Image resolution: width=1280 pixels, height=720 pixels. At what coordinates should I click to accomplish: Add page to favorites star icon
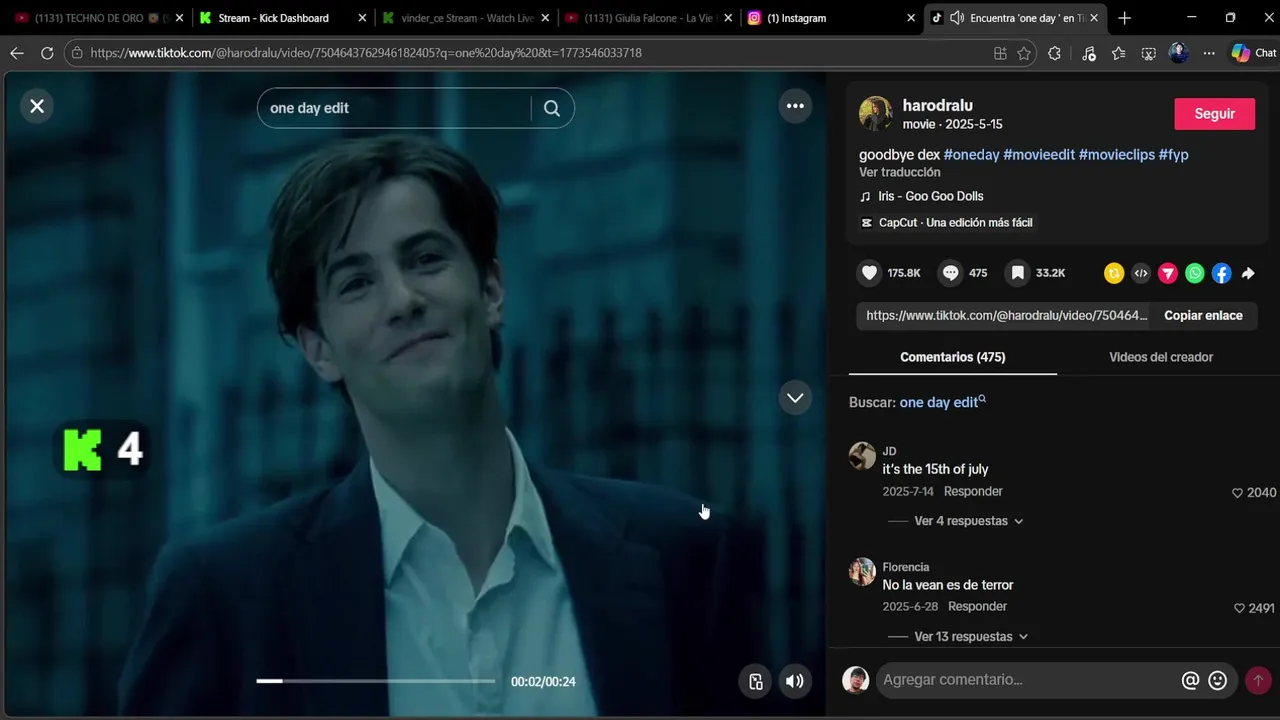point(1024,53)
